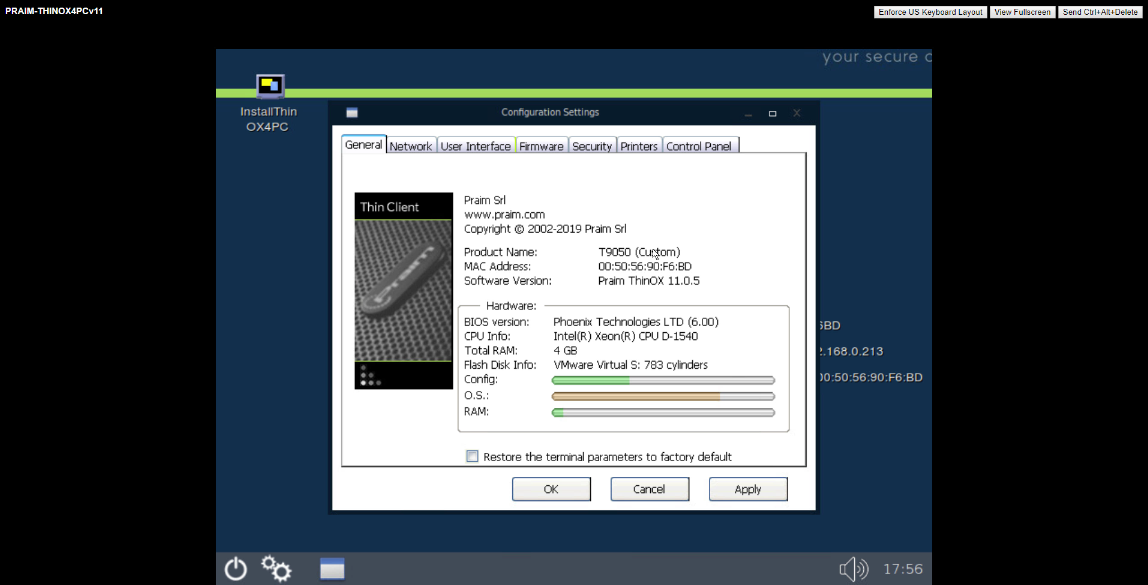
Task: Open the InstallThinOX4PC desktop icon
Action: click(269, 103)
